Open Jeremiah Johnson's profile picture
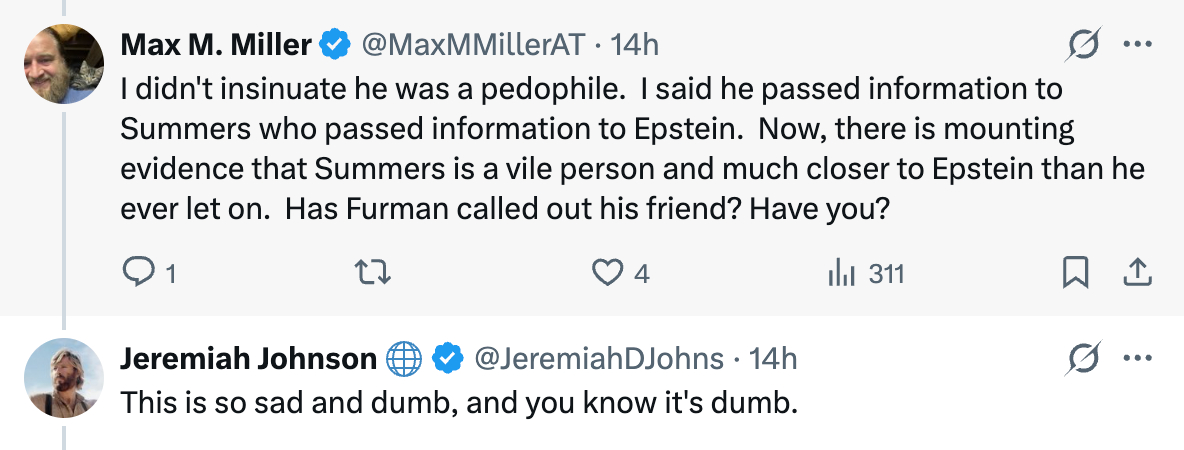 pos(63,377)
